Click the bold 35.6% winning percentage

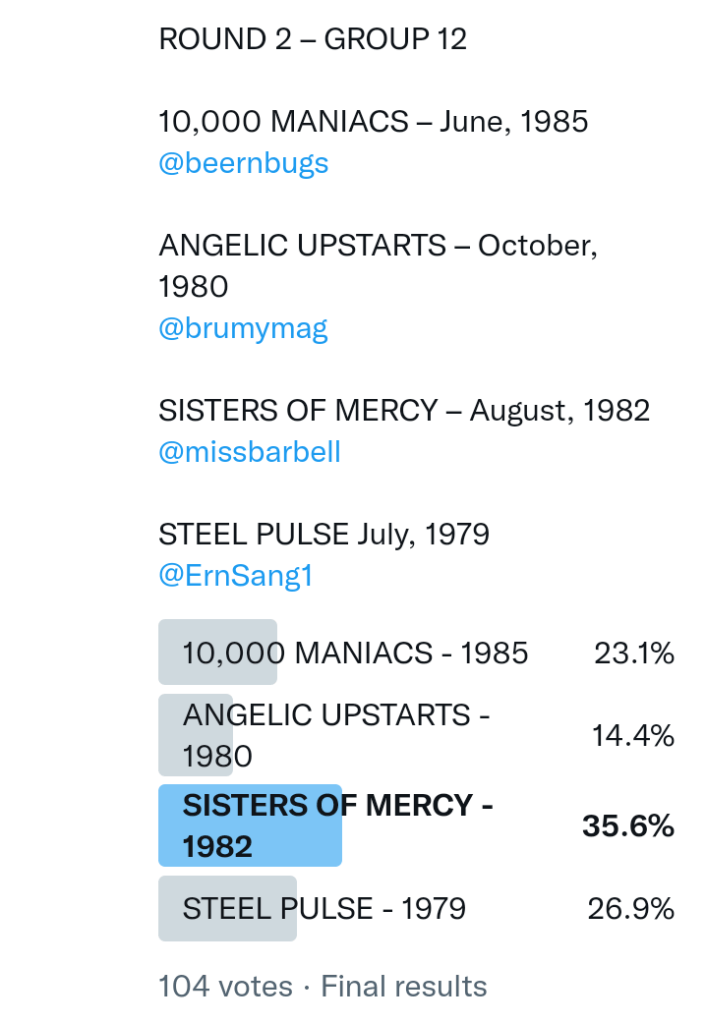click(x=628, y=827)
